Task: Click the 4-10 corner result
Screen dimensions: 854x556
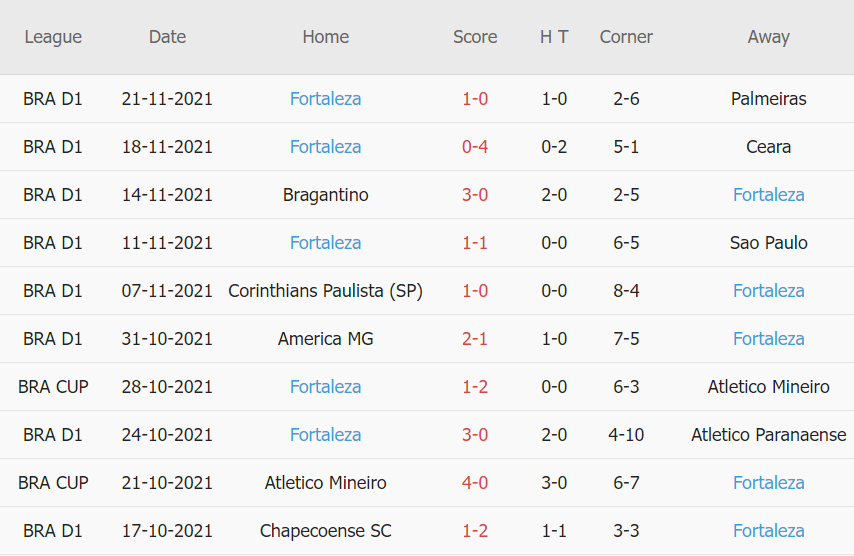Action: 626,435
